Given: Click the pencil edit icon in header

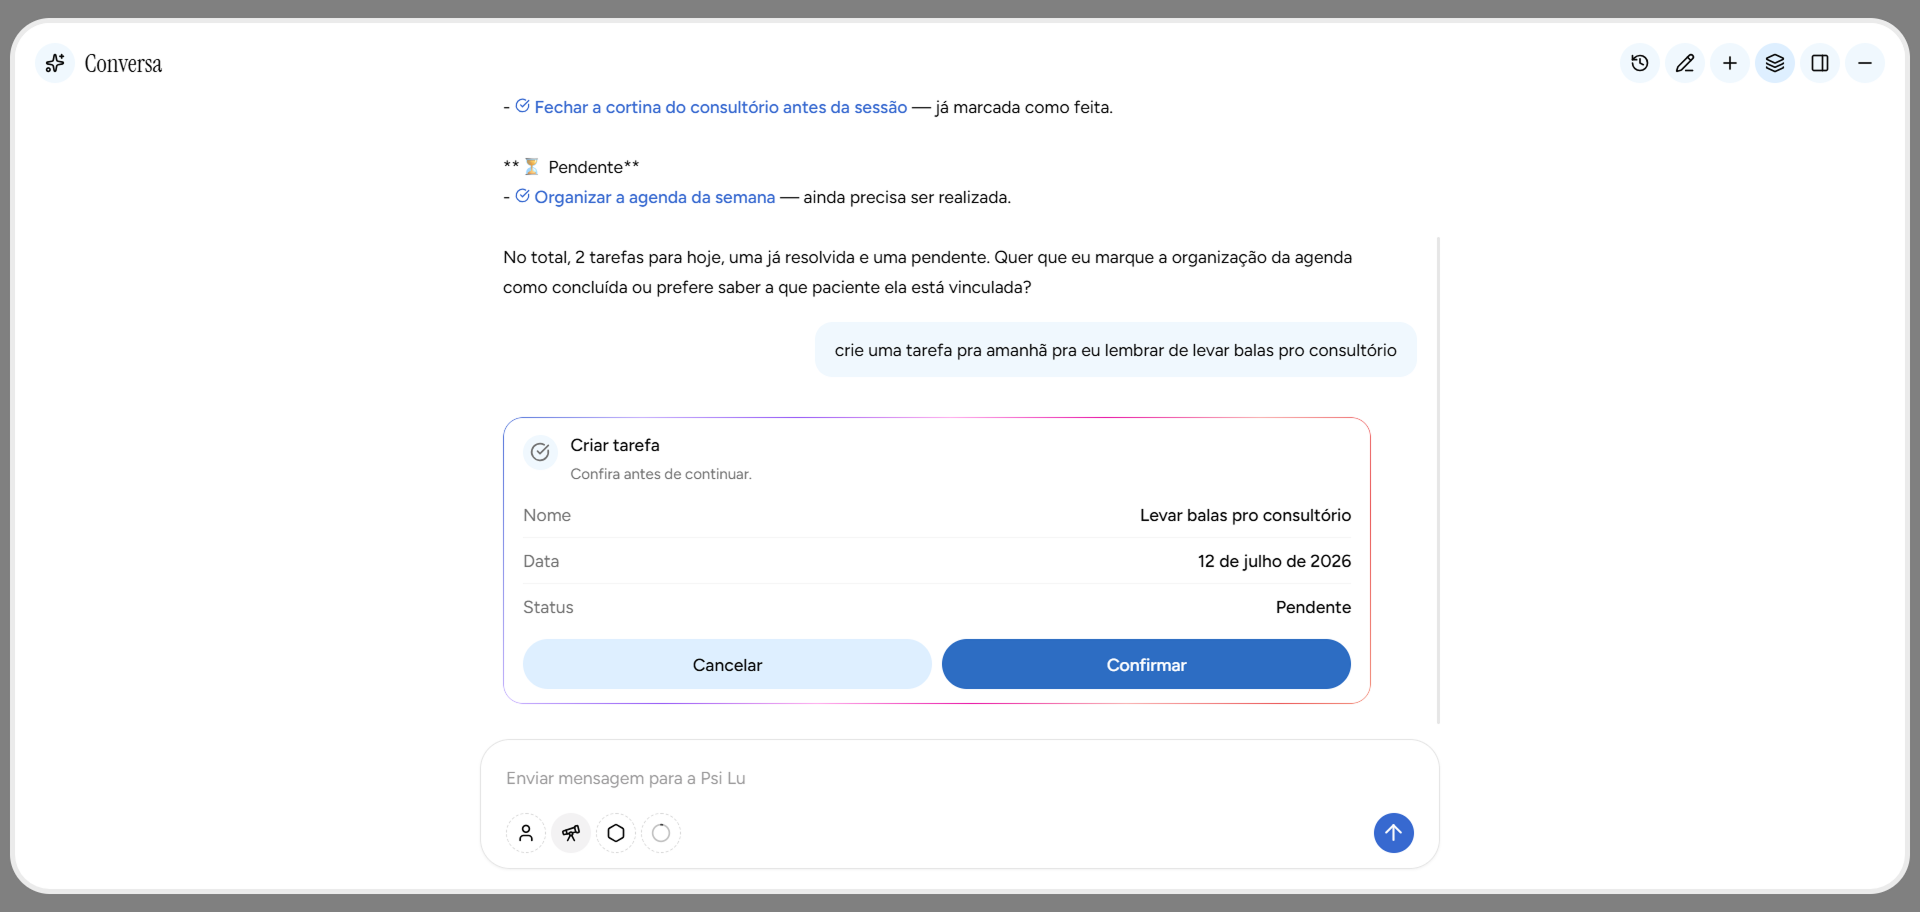Looking at the screenshot, I should point(1685,63).
